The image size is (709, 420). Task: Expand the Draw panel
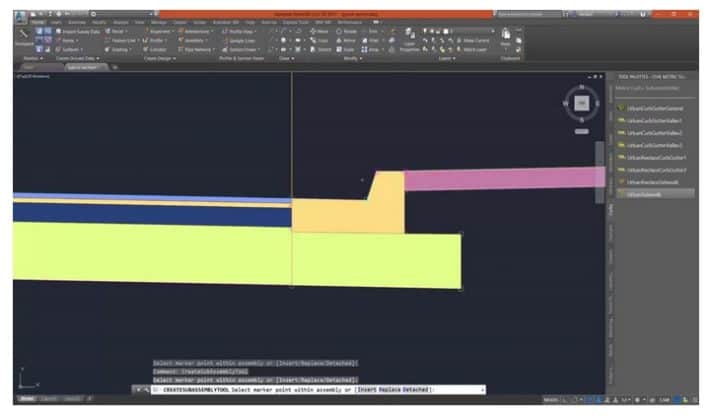(x=286, y=59)
